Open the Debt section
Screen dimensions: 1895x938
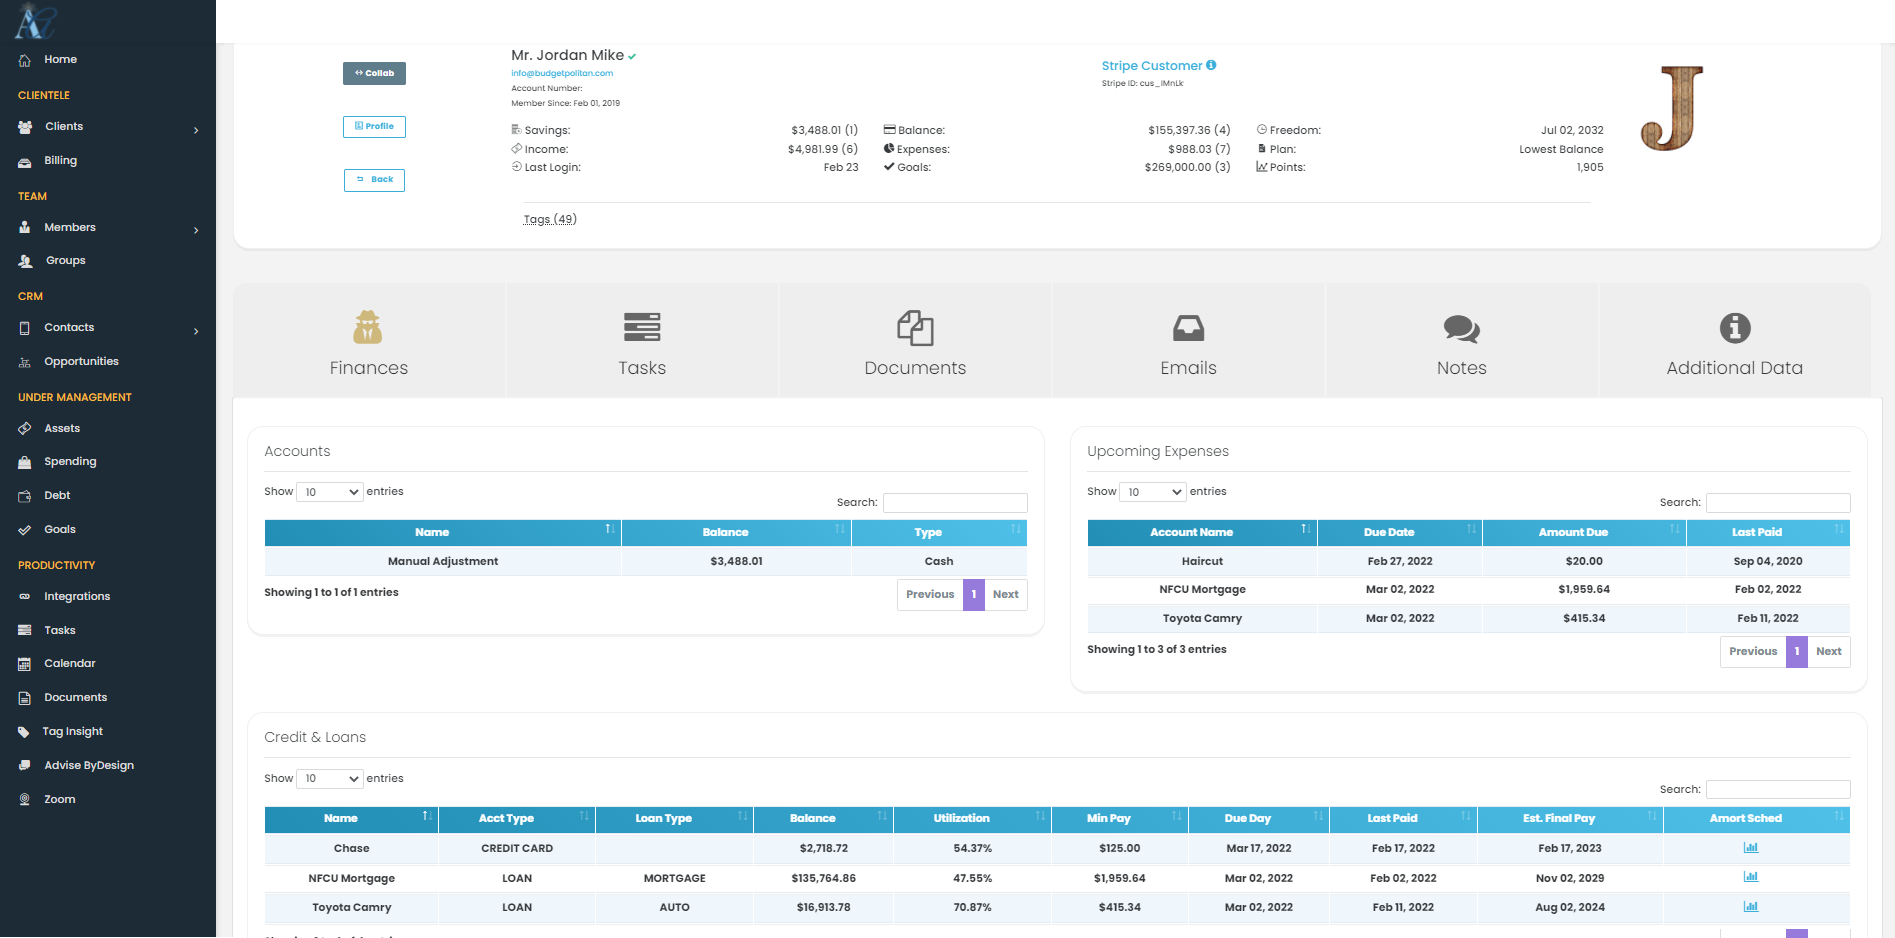[57, 495]
